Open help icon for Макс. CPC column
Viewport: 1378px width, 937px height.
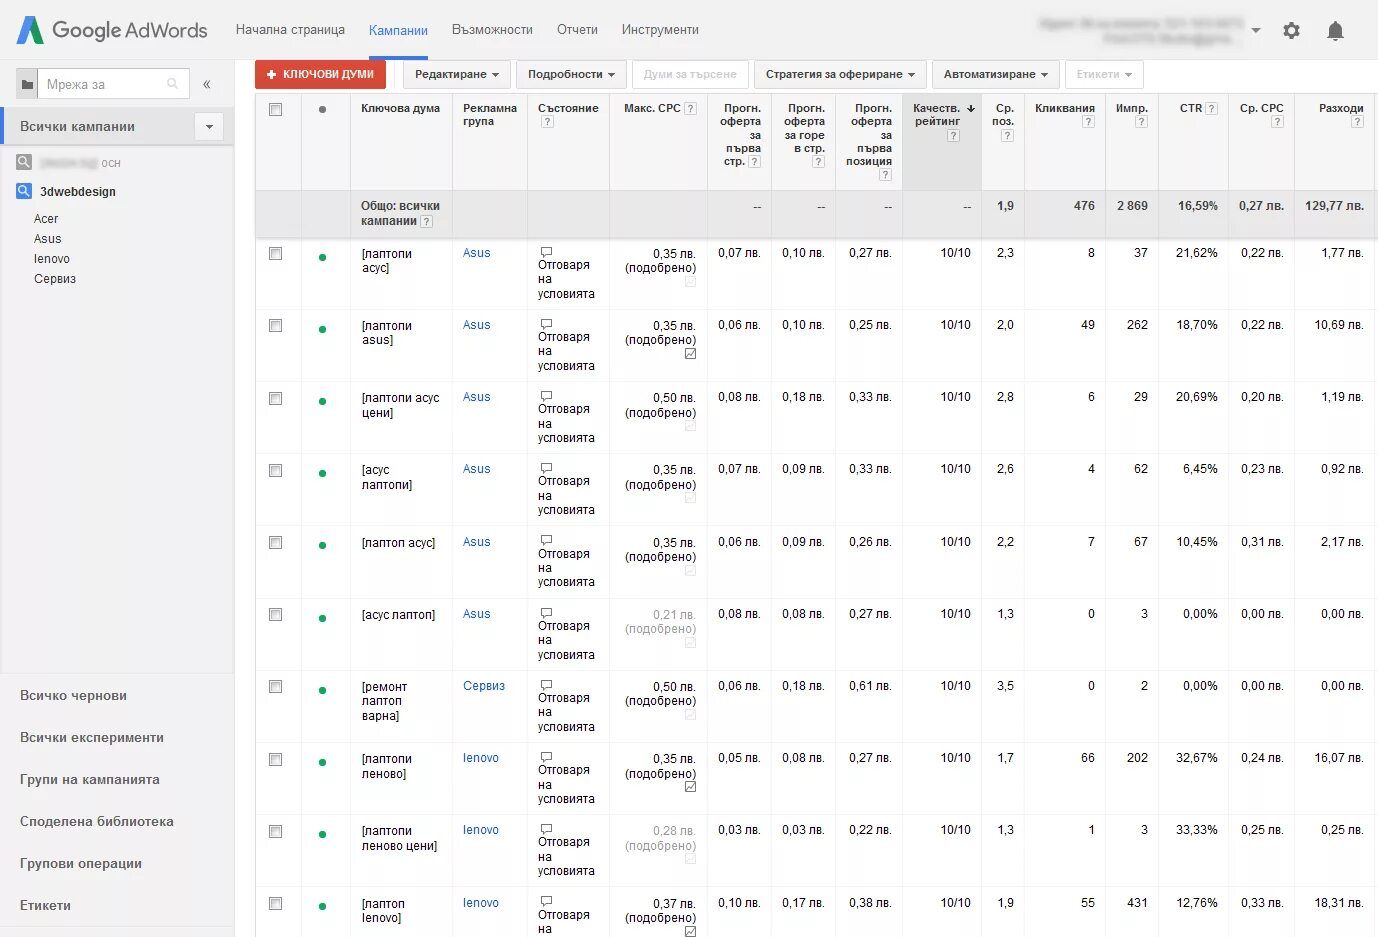click(690, 108)
